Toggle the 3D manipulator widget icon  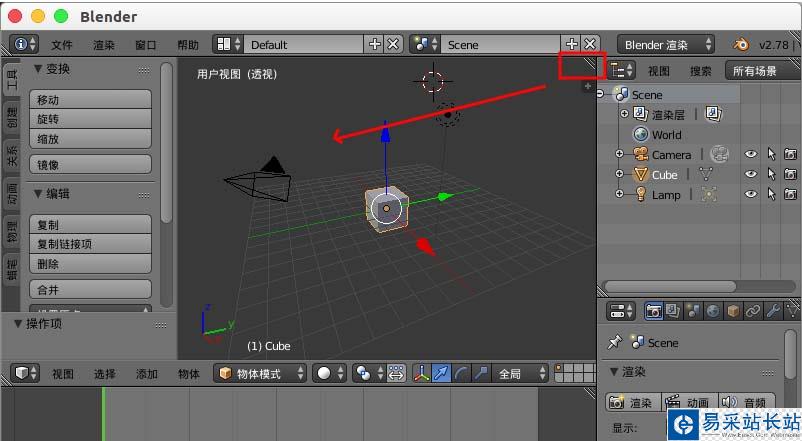tap(421, 373)
